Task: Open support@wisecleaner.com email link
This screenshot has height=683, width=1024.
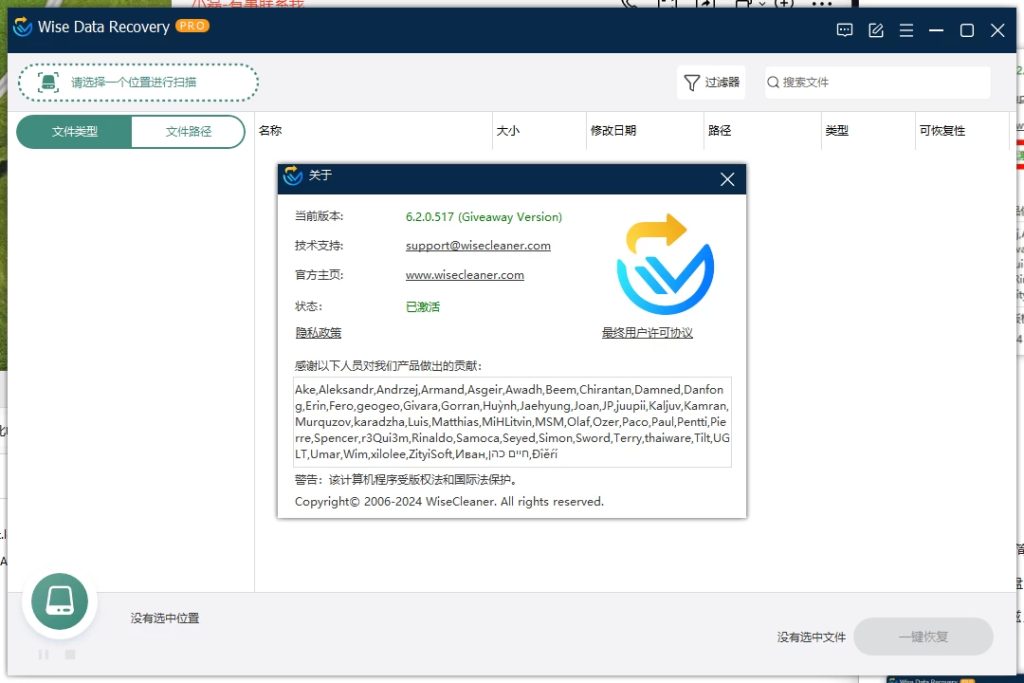Action: pos(478,246)
